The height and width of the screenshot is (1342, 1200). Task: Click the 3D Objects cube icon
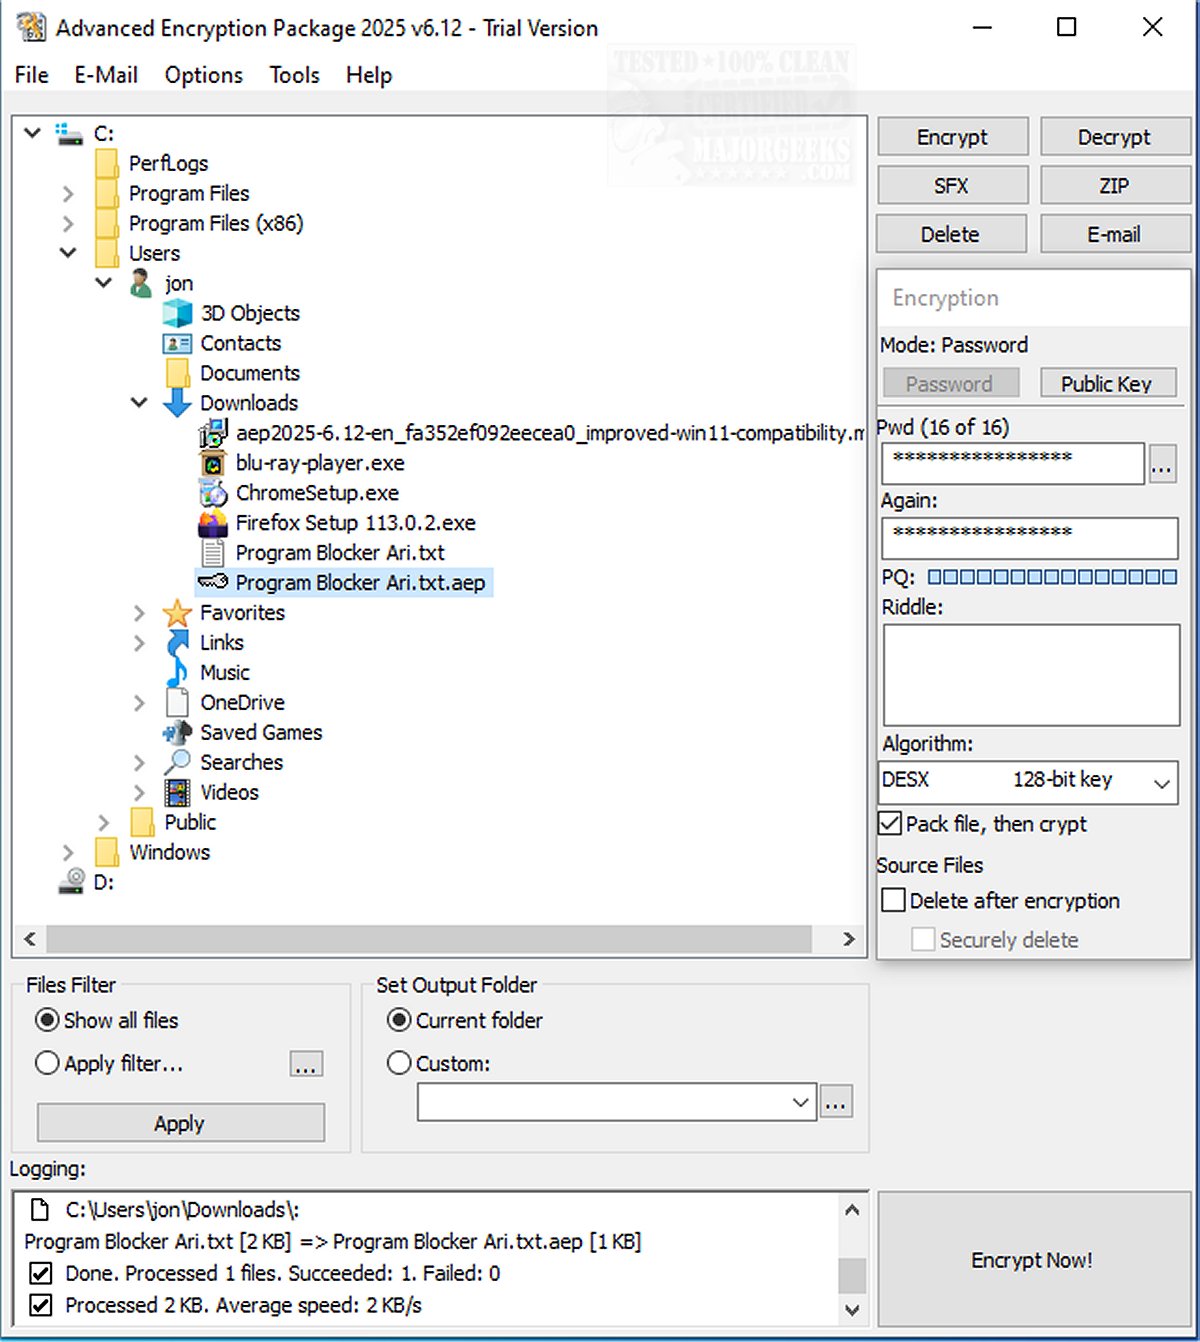[x=177, y=313]
